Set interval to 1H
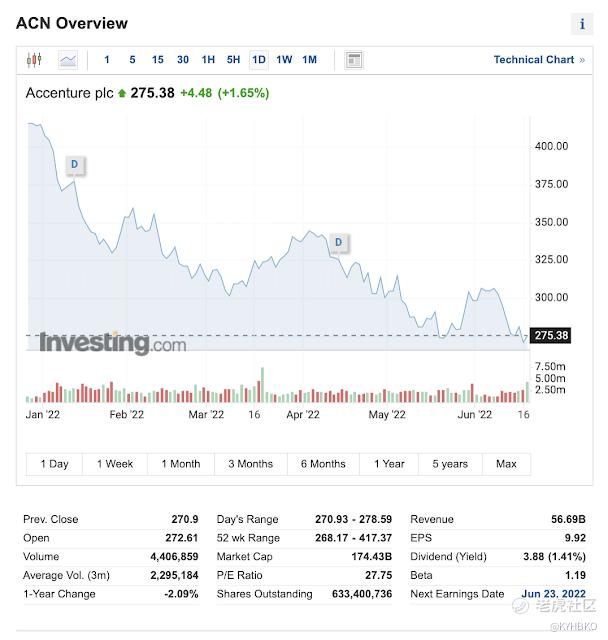This screenshot has height=640, width=608. (x=208, y=60)
